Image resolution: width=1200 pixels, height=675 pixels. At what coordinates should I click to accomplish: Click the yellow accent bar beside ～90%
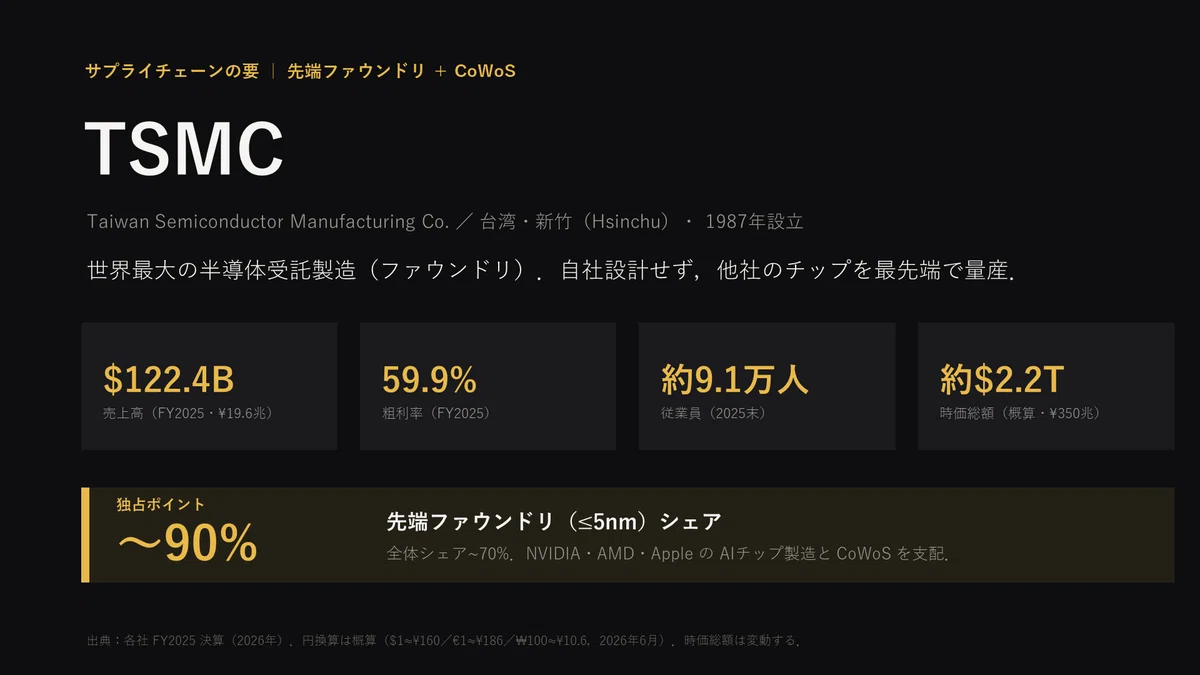[85, 535]
